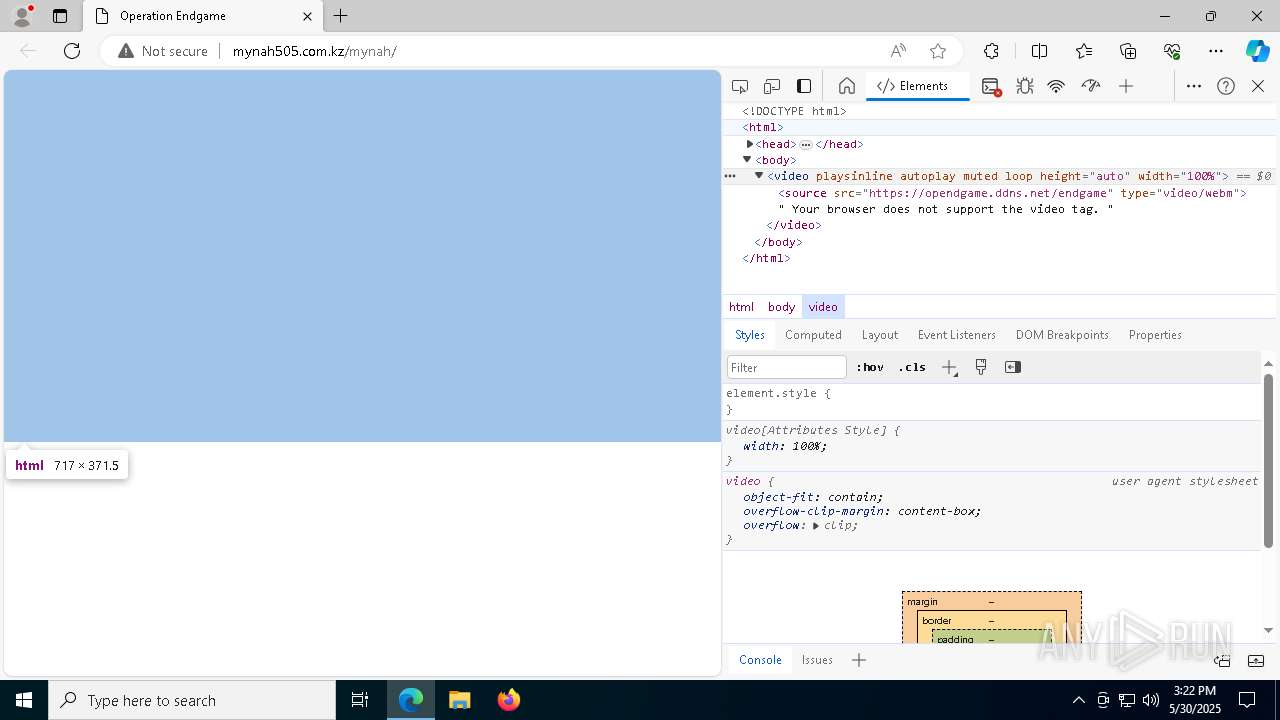
Task: Expand the overflow property triangle
Action: coord(816,525)
